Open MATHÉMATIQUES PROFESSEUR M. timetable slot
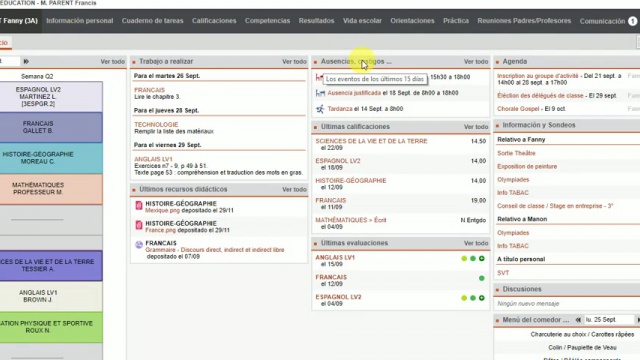 click(x=51, y=189)
